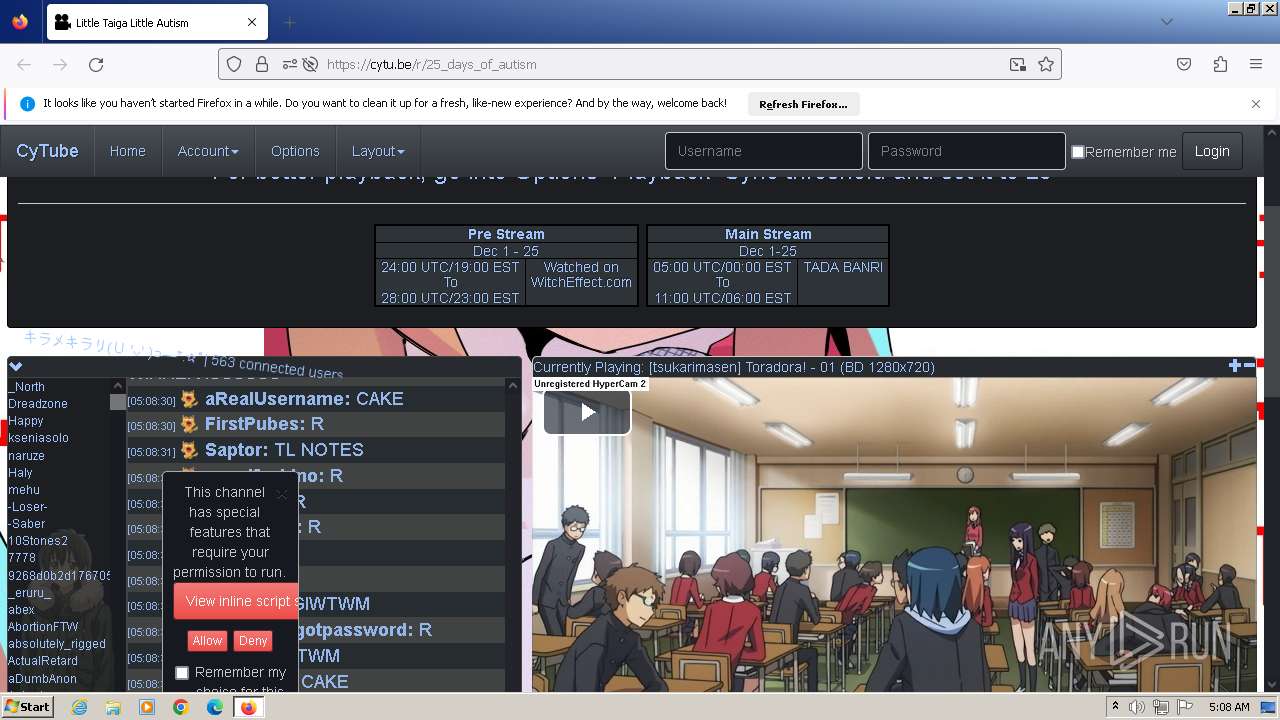Select user 10Stones2 in the user list
This screenshot has height=720, width=1280.
tap(38, 541)
